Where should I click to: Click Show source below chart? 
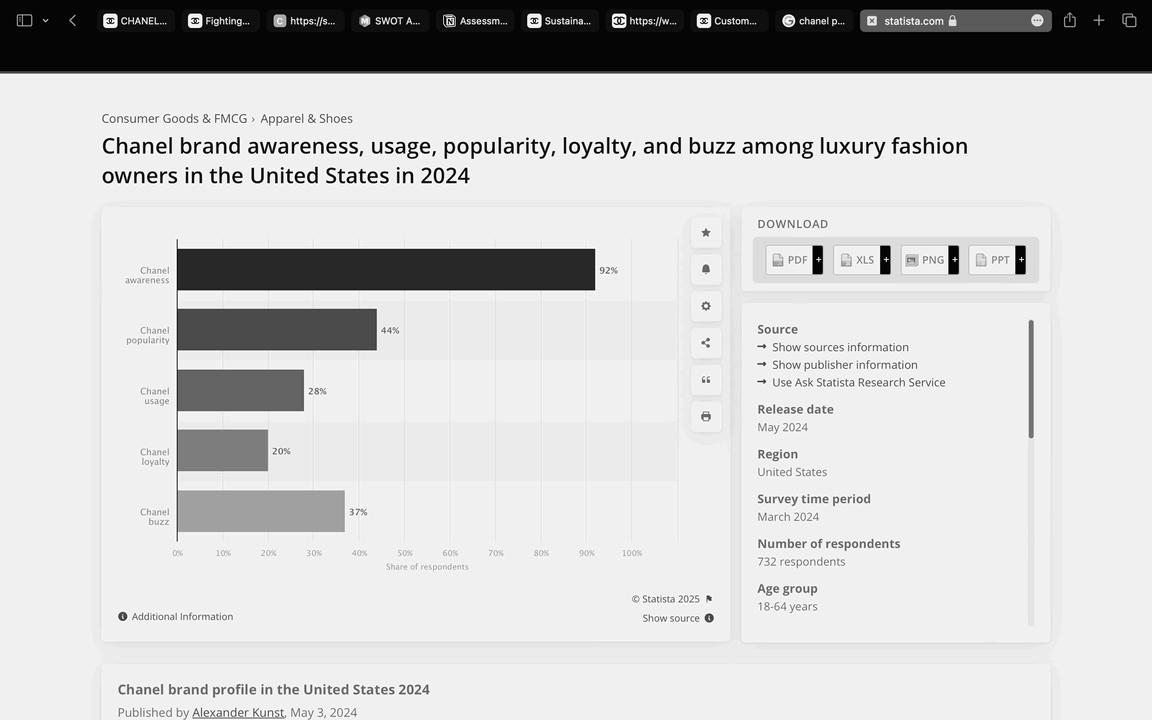[x=671, y=619]
